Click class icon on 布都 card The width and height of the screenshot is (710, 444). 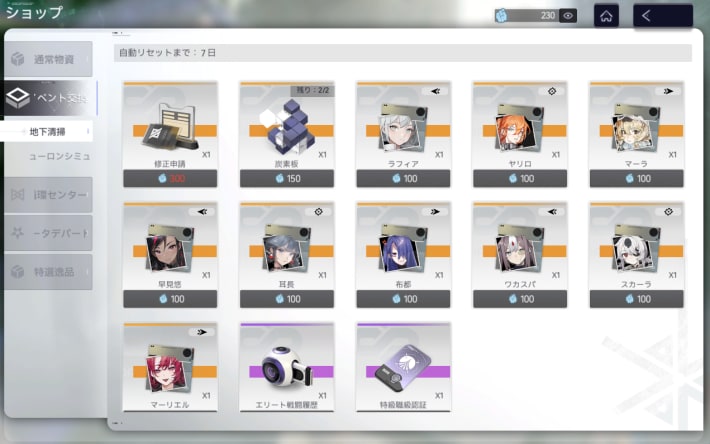pos(435,211)
